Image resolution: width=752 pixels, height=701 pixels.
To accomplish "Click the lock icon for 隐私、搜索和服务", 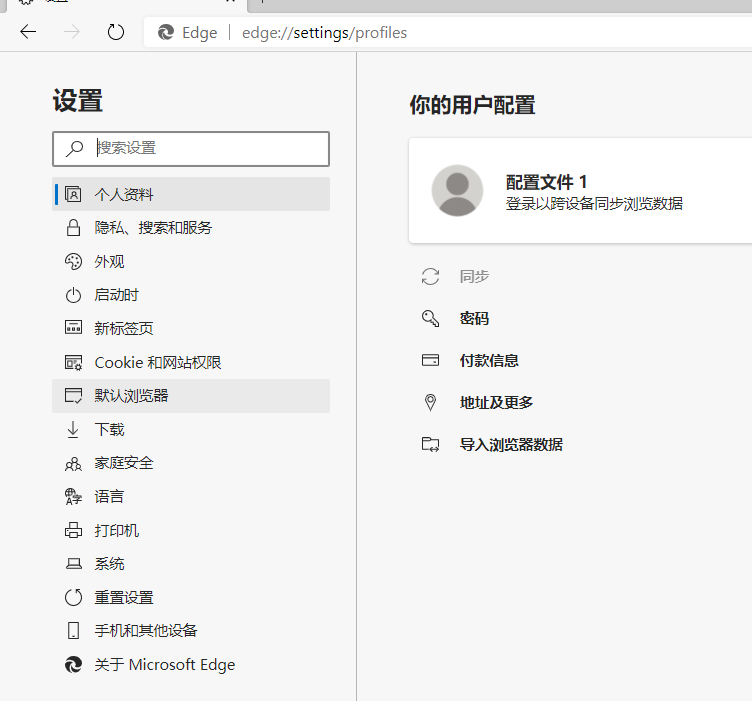I will point(73,228).
